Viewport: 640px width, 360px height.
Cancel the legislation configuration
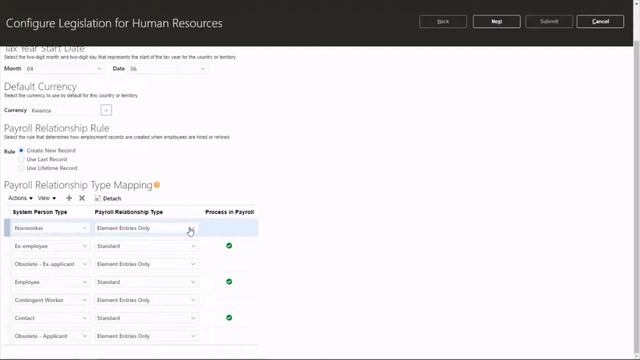tap(600, 22)
